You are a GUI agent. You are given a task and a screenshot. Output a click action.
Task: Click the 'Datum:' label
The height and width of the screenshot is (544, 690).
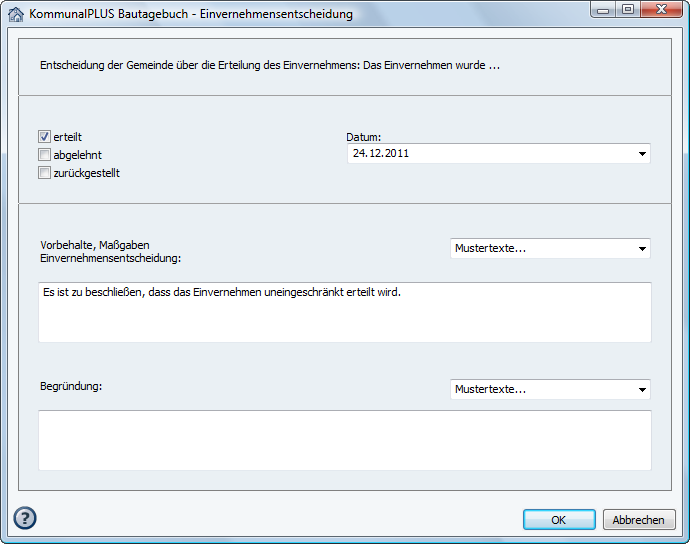364,137
